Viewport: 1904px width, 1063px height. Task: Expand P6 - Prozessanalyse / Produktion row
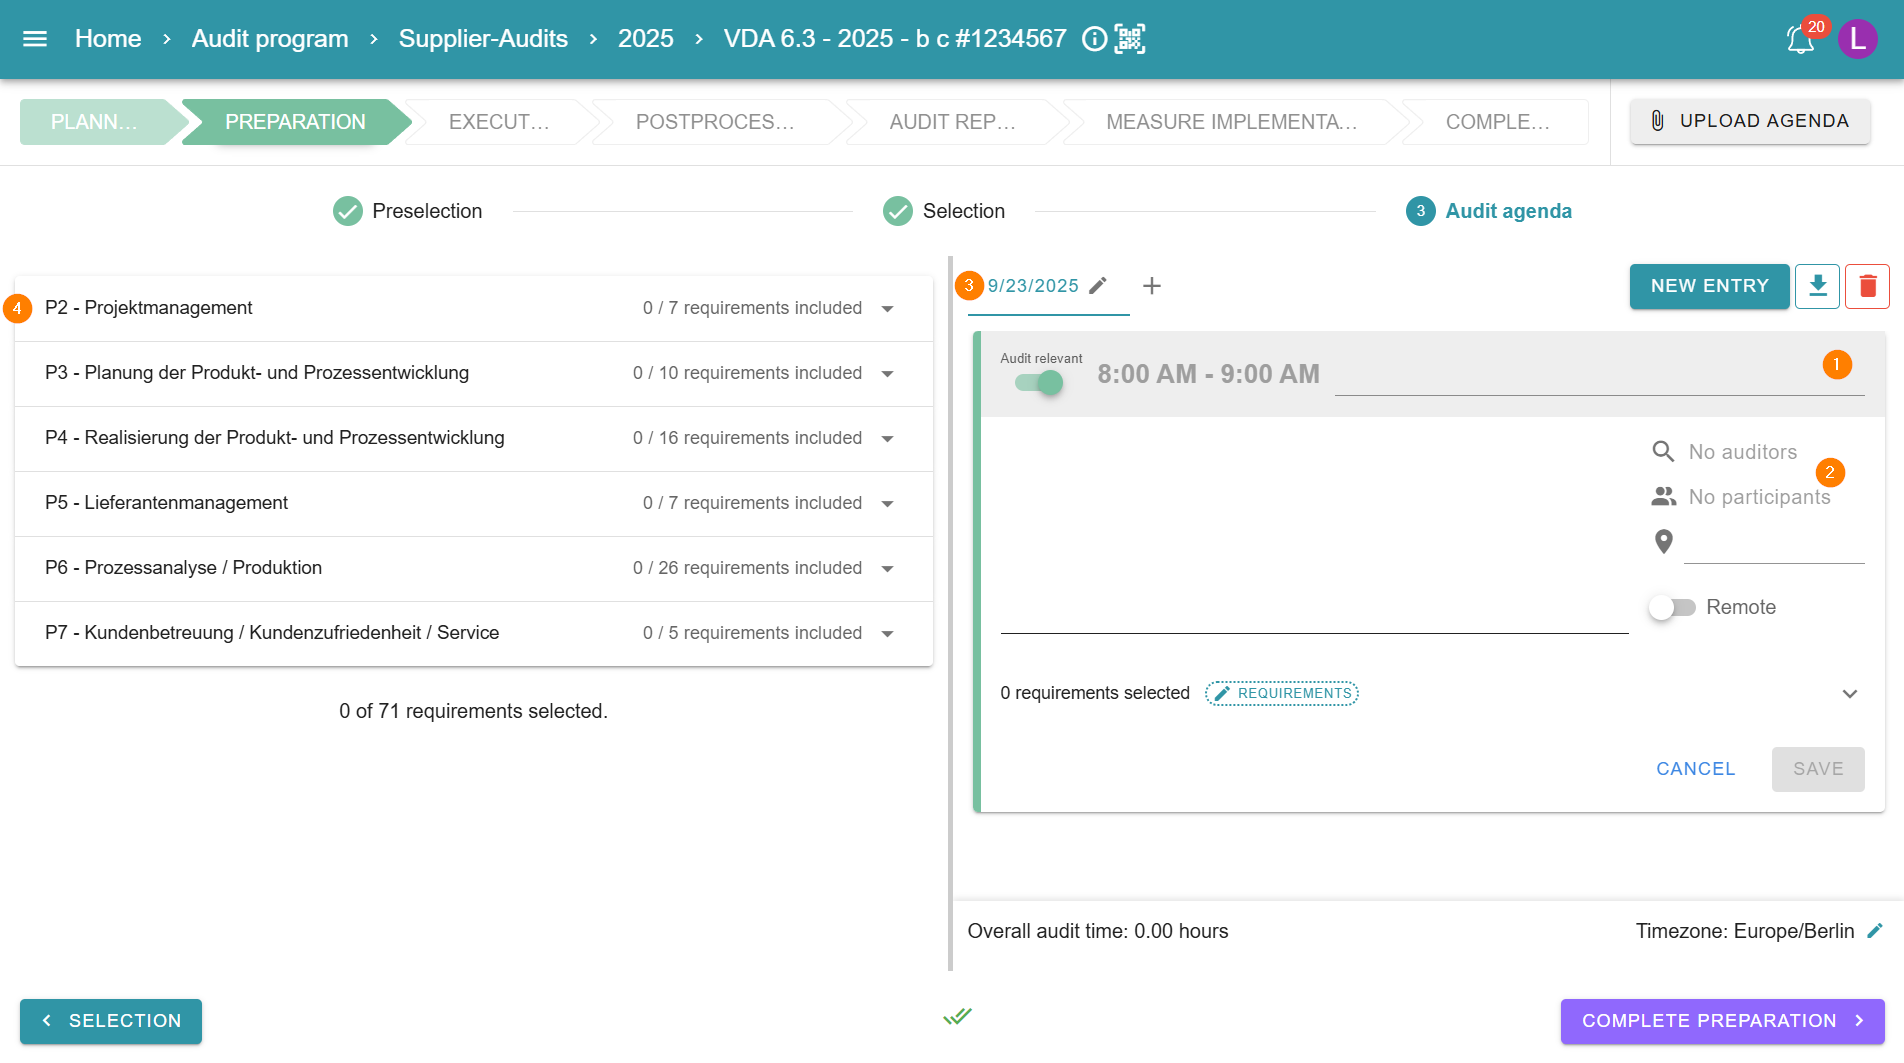[887, 568]
